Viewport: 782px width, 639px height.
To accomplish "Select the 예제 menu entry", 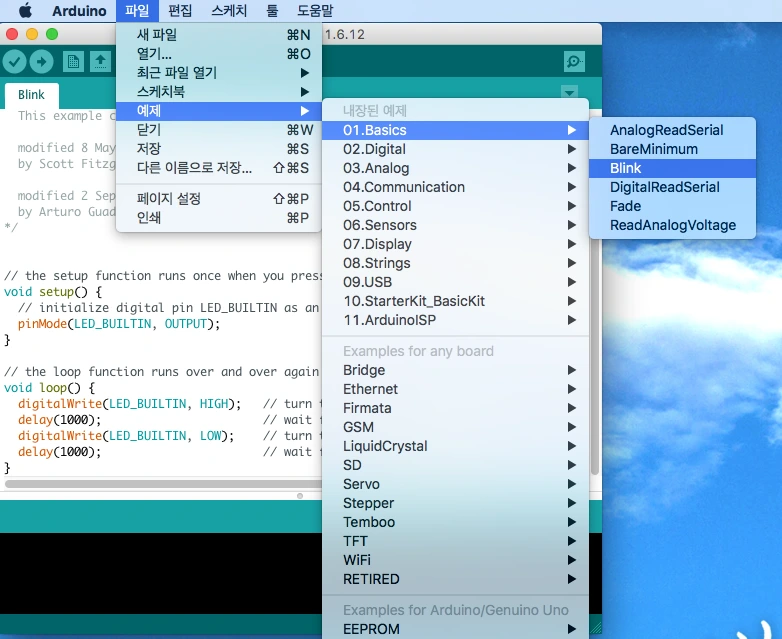I will 219,111.
